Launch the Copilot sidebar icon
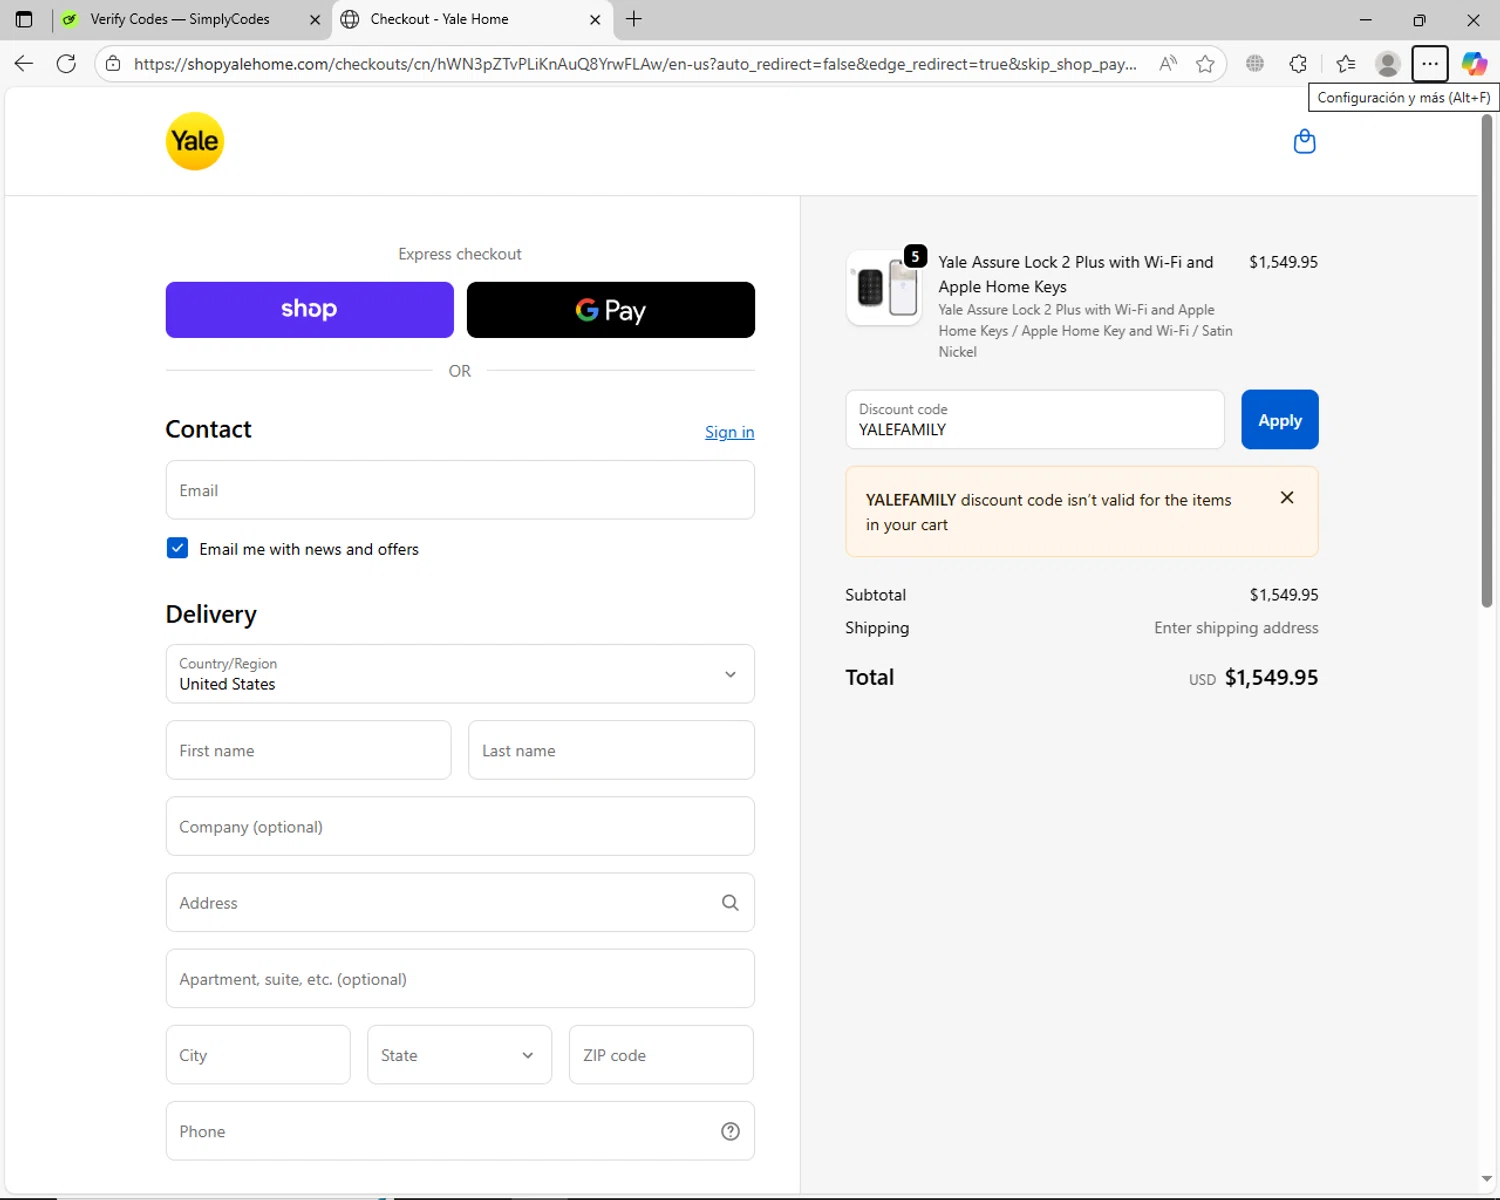Image resolution: width=1500 pixels, height=1200 pixels. click(1474, 64)
